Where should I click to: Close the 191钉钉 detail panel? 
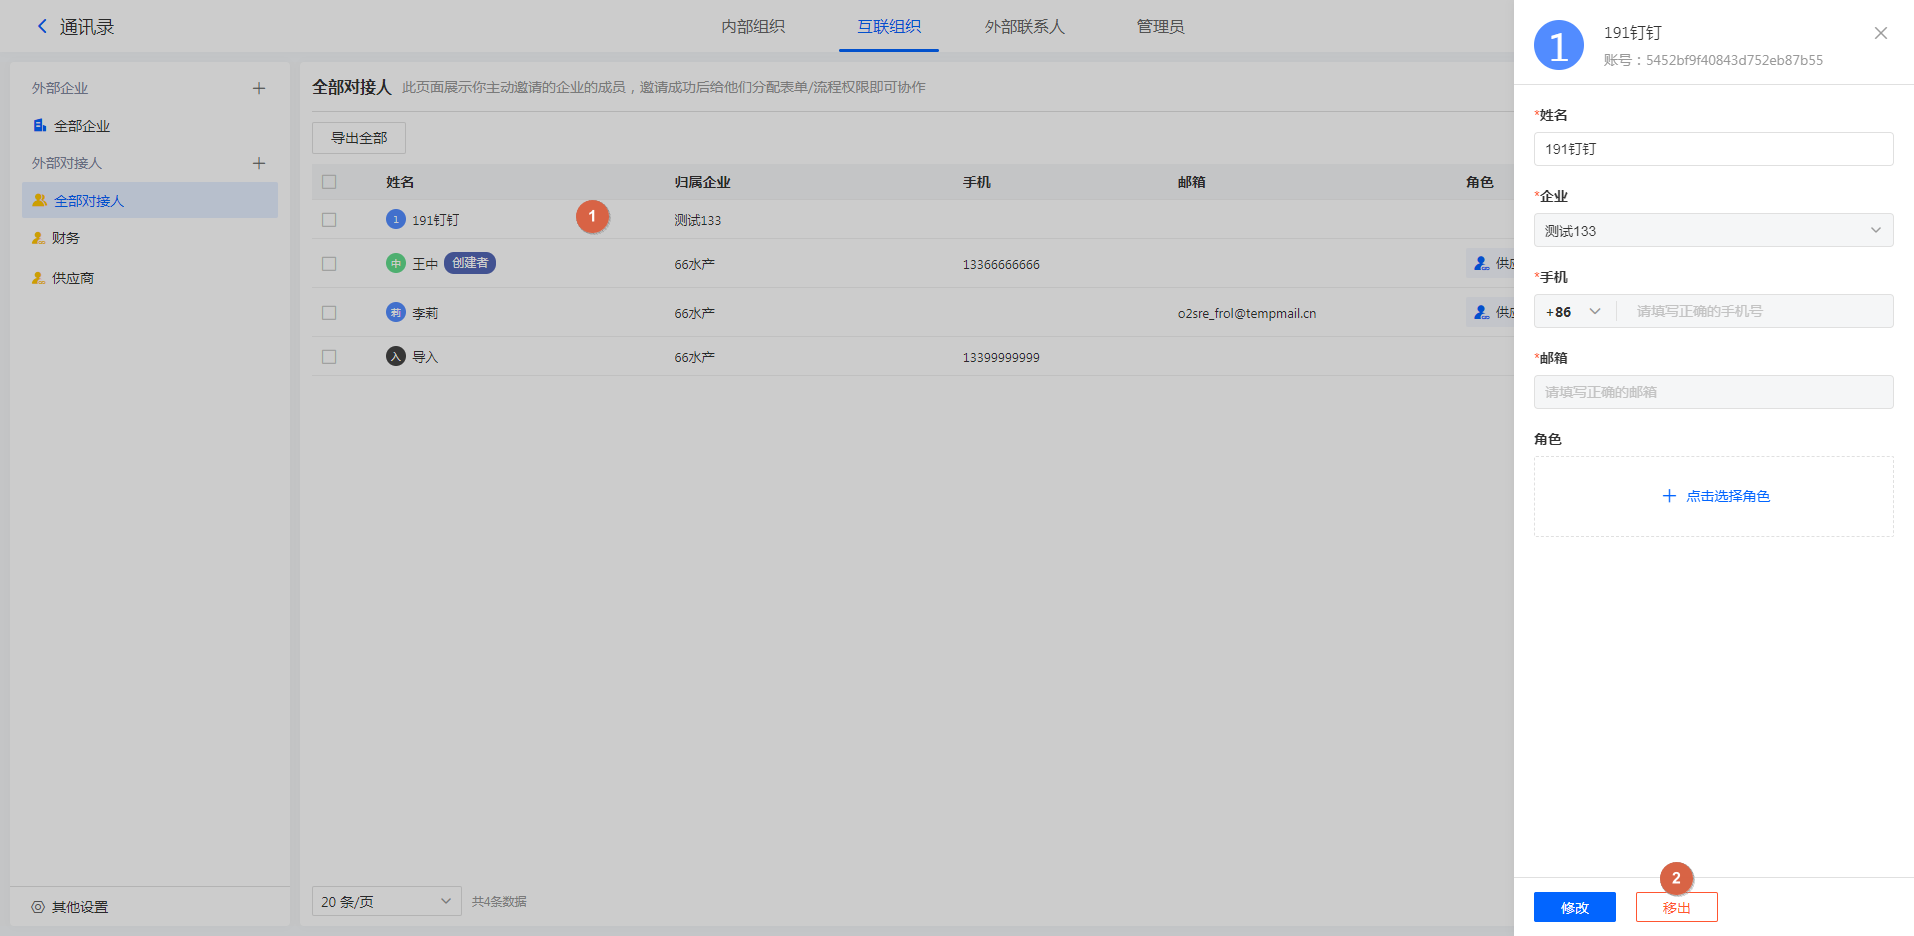(1880, 33)
